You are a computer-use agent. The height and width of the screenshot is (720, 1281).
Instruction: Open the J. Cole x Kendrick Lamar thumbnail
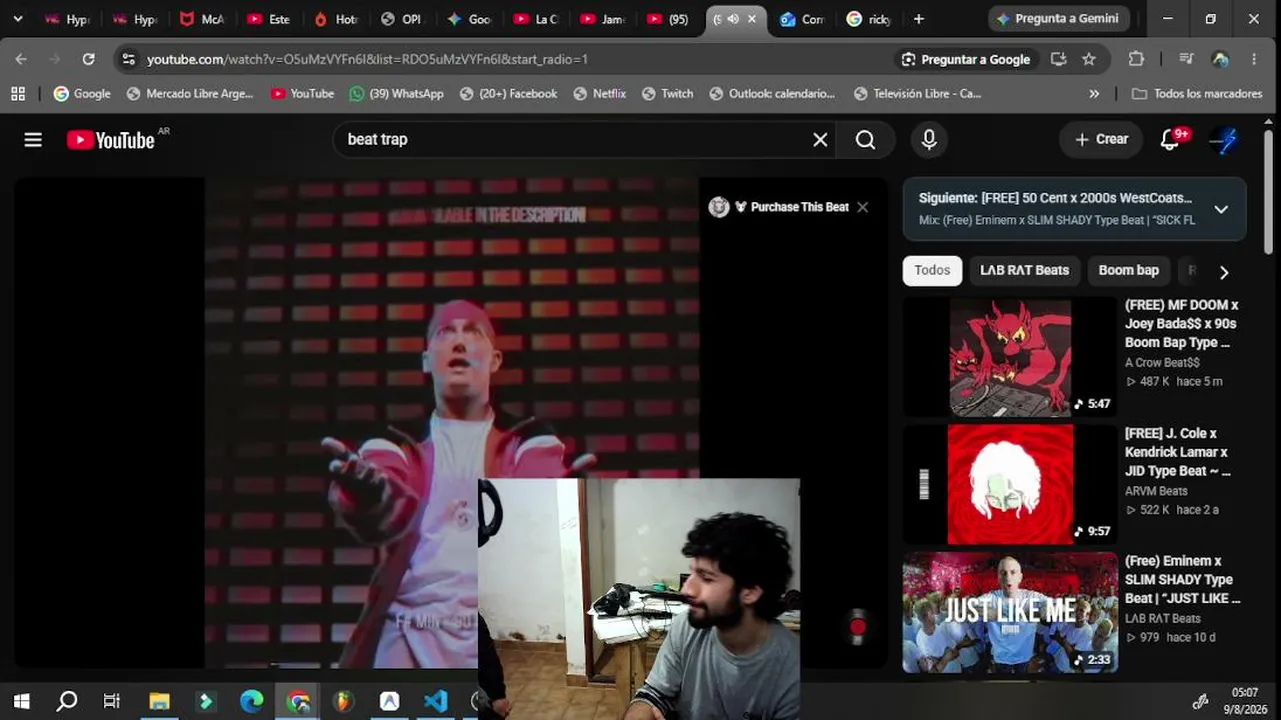[x=1010, y=484]
